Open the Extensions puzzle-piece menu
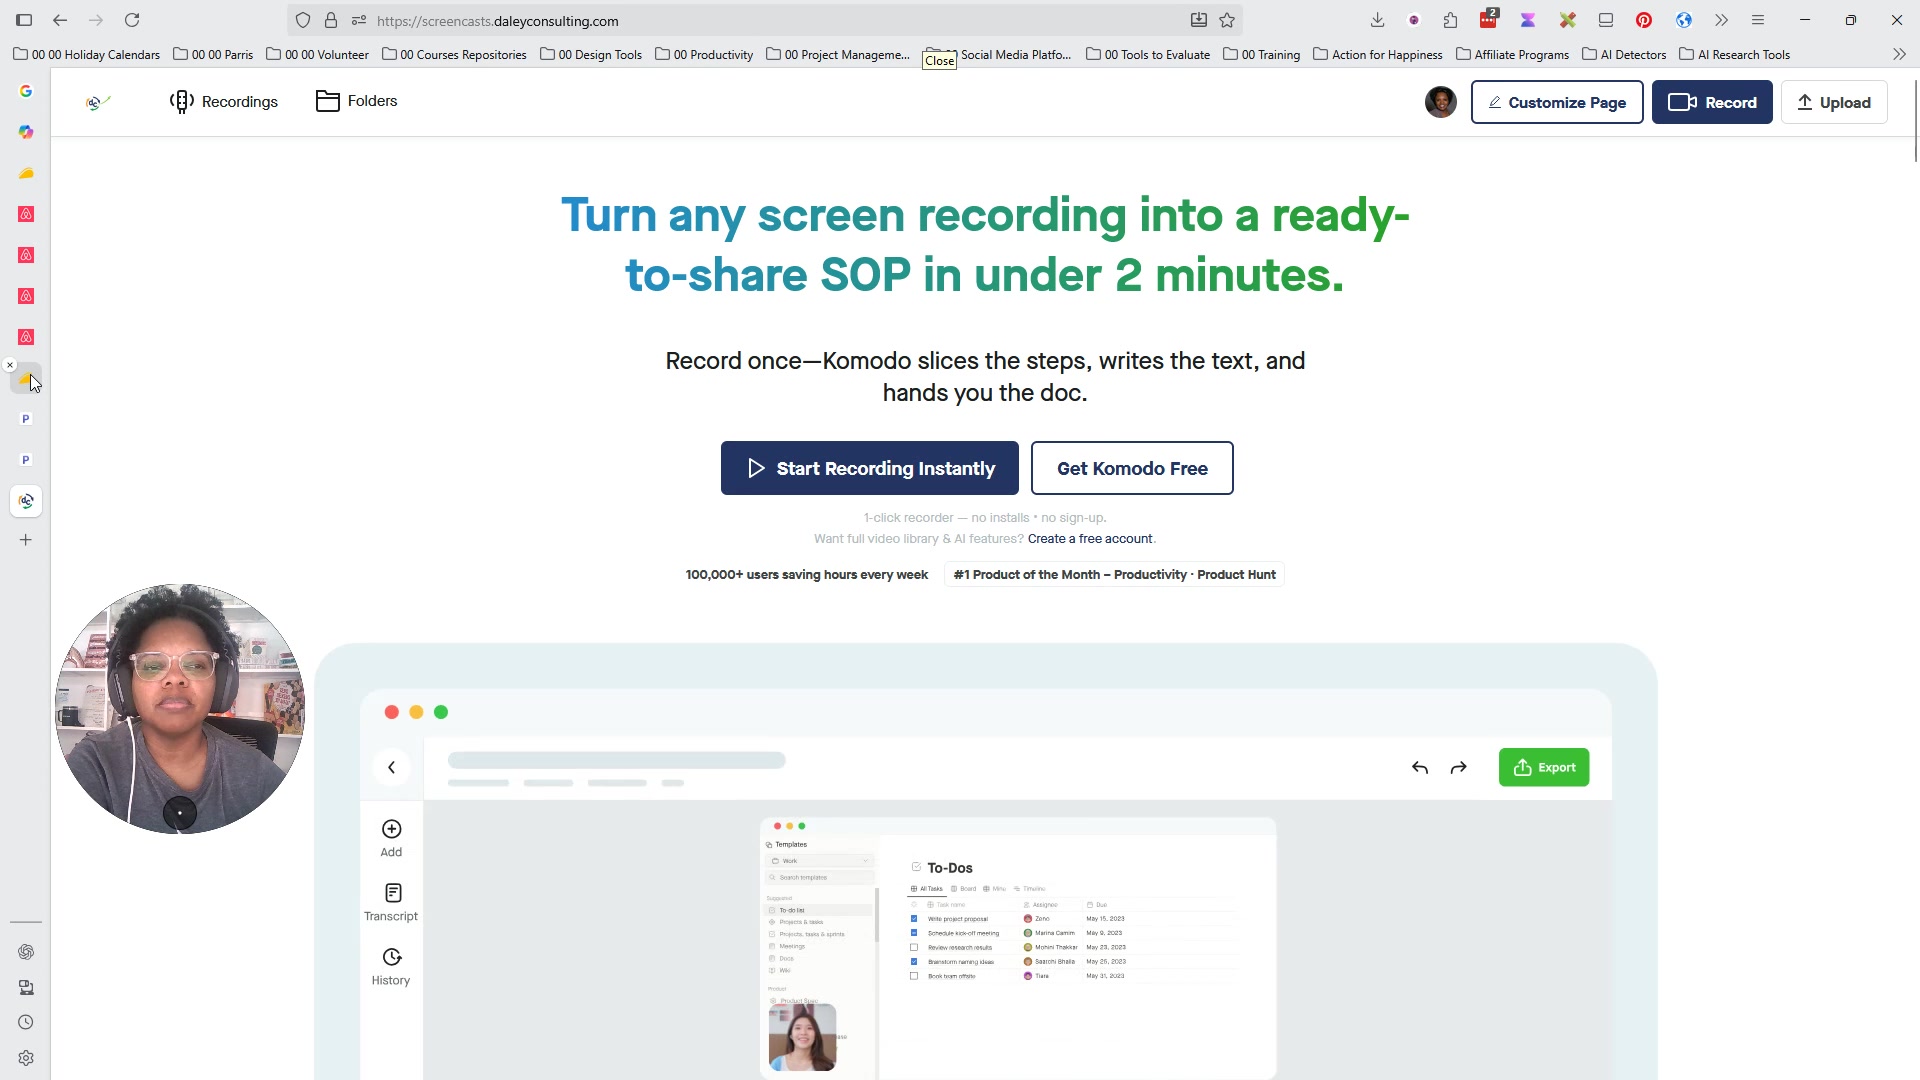Image resolution: width=1920 pixels, height=1080 pixels. [x=1451, y=20]
